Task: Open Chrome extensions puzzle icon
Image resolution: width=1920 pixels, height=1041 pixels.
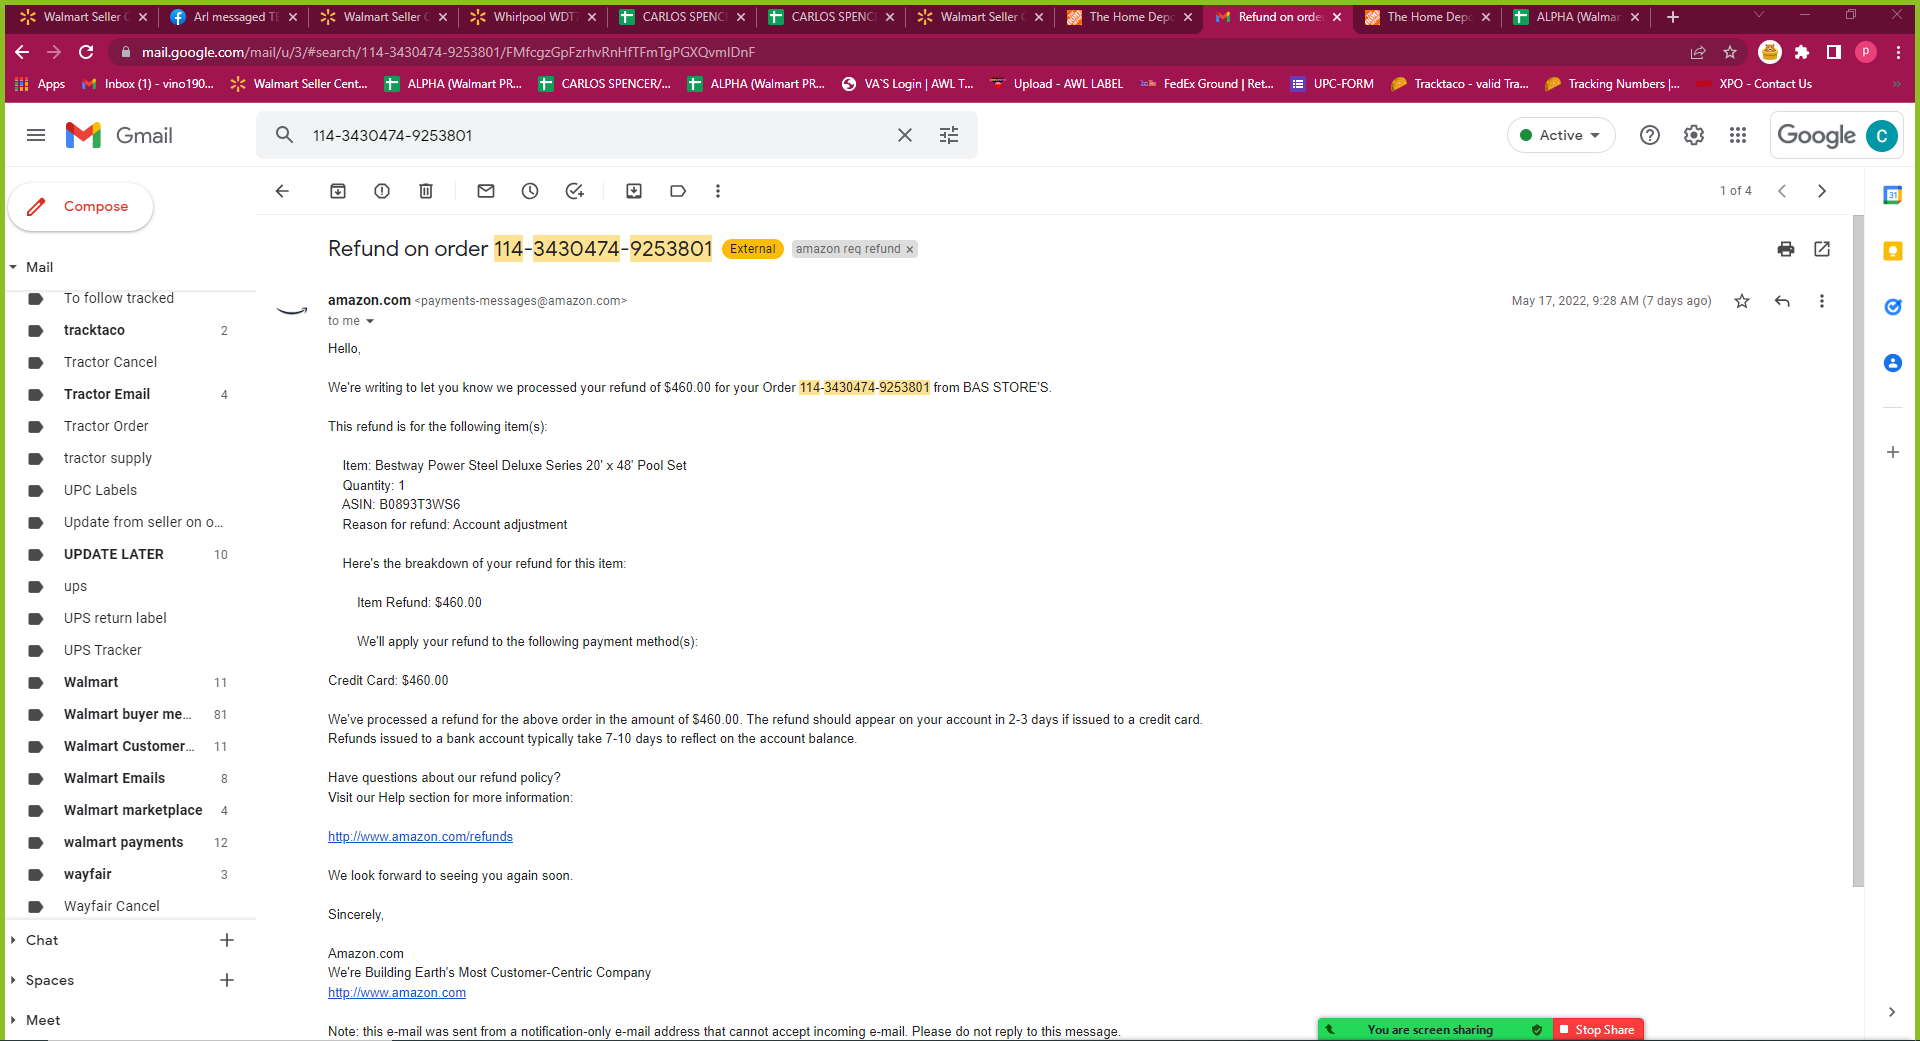Action: tap(1802, 52)
